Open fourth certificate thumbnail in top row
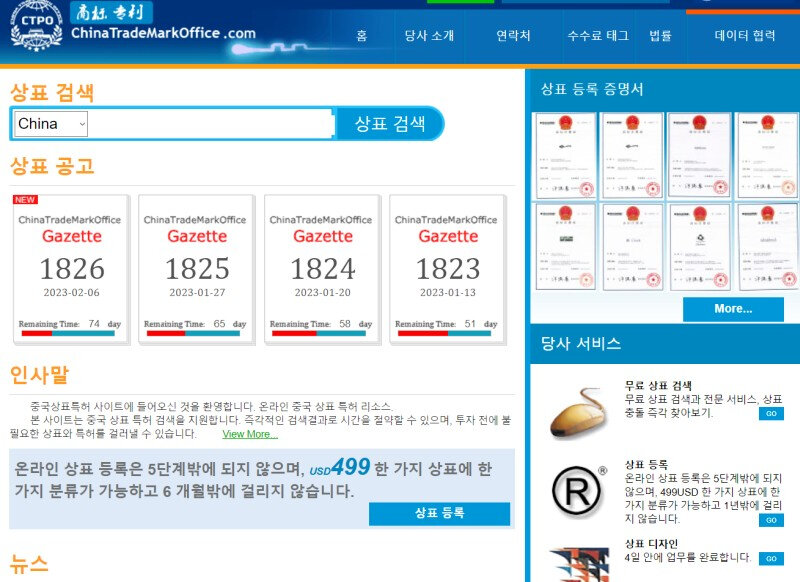 [767, 155]
